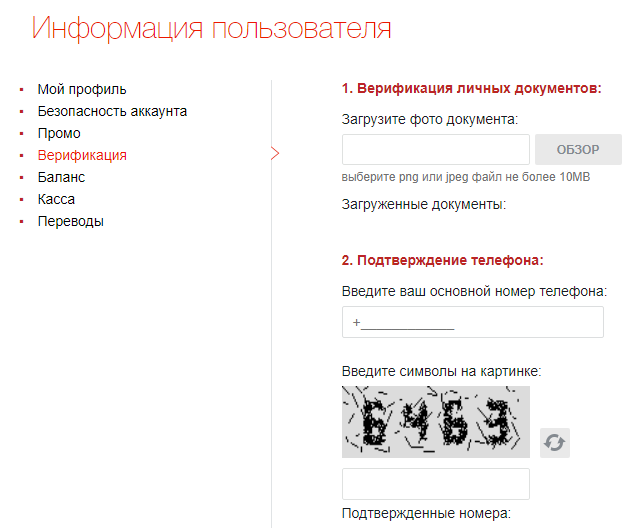Click the Подтверждение телефона heading
Screen dimensions: 637x528
442,260
